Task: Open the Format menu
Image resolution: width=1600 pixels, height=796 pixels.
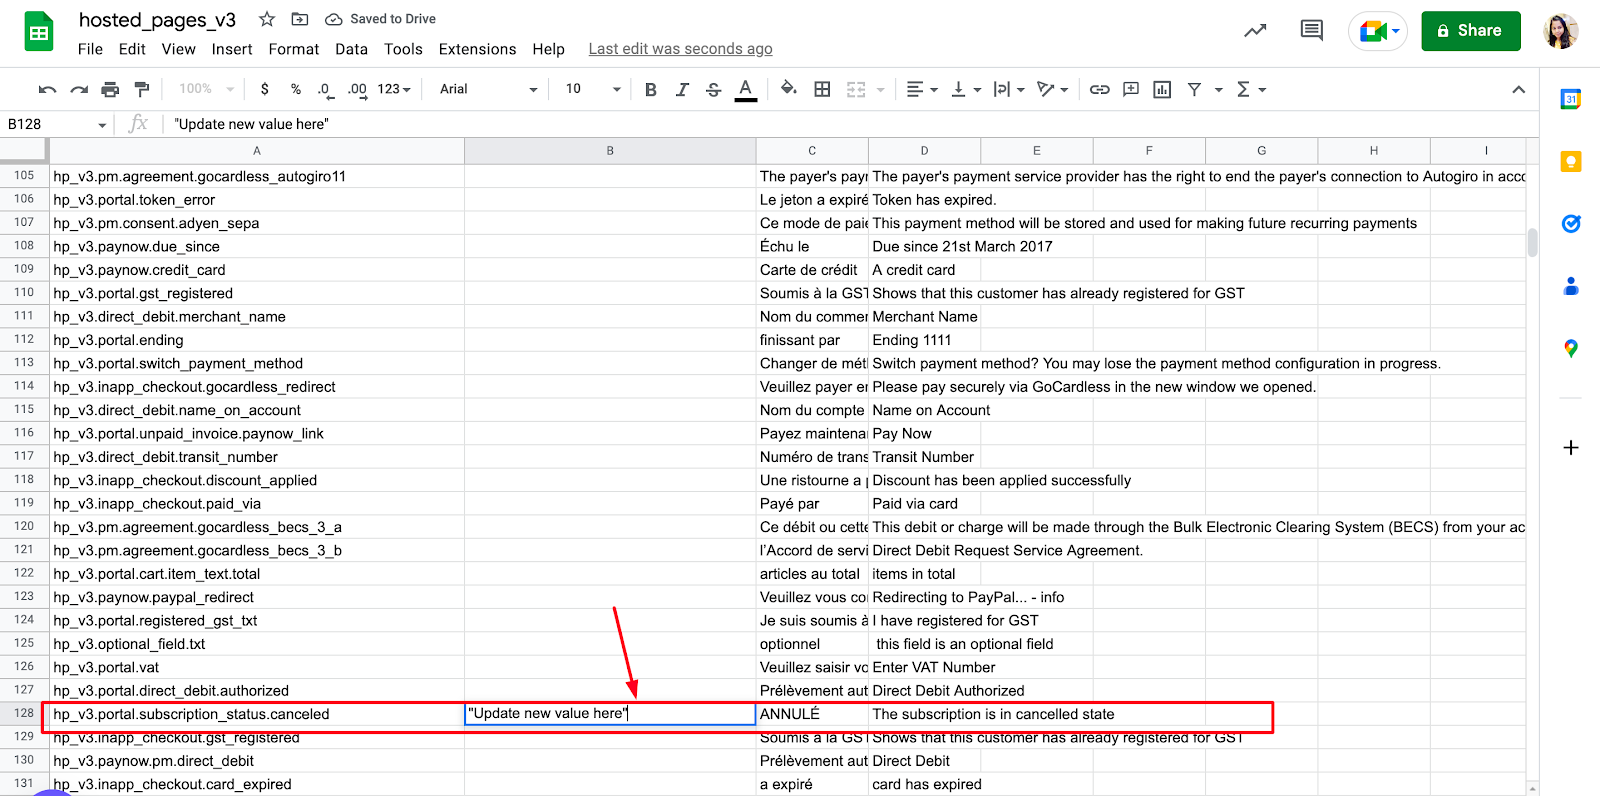Action: point(293,49)
